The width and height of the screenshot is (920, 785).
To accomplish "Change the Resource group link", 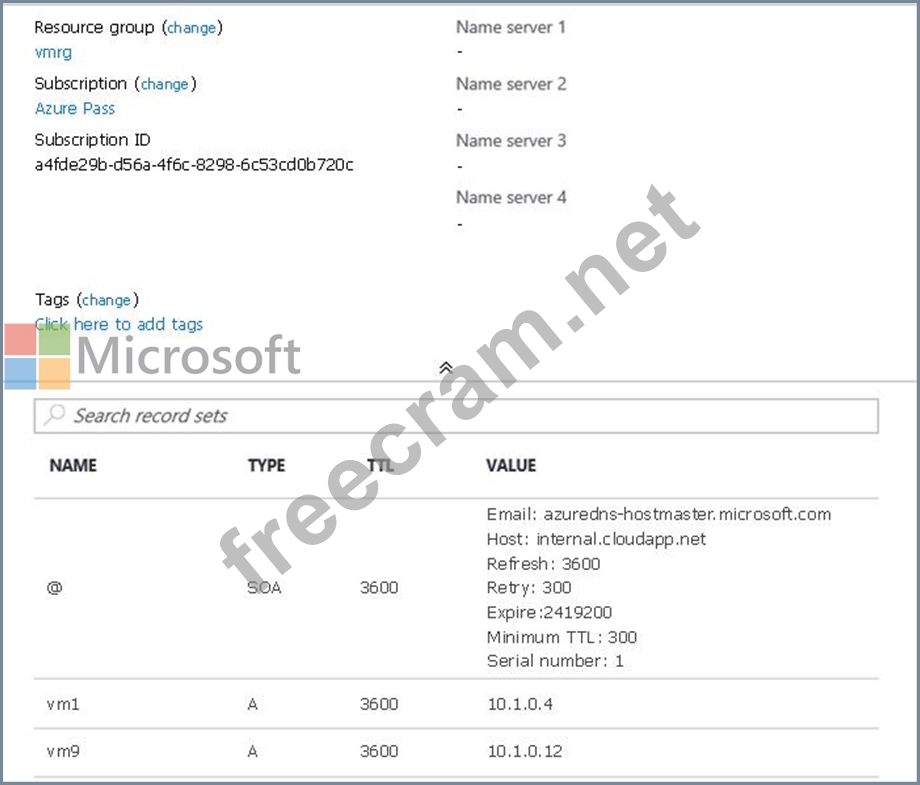I will (192, 28).
